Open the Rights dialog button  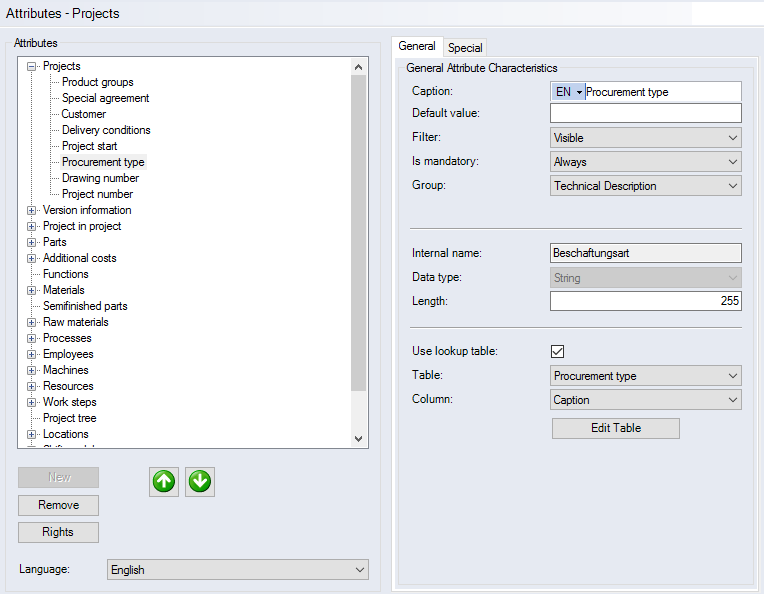(x=58, y=532)
